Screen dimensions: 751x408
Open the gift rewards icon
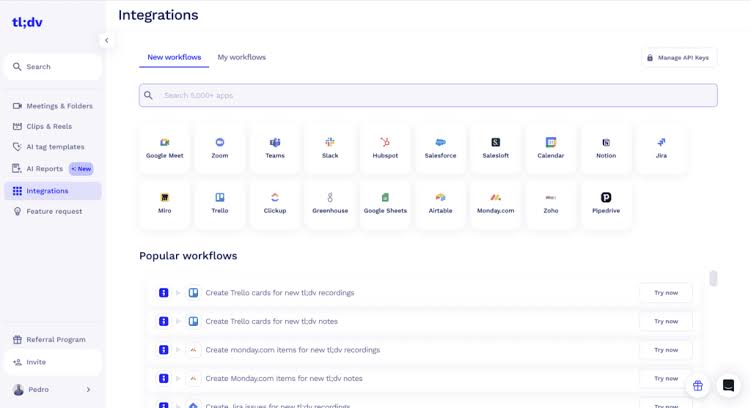click(x=698, y=385)
